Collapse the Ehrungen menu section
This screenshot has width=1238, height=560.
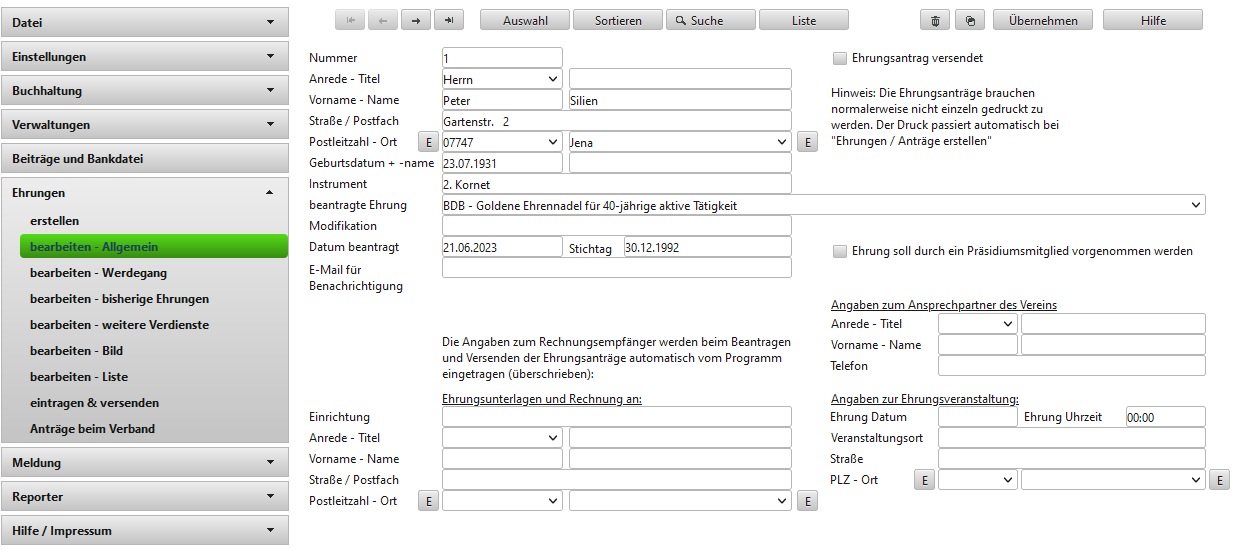click(x=145, y=192)
